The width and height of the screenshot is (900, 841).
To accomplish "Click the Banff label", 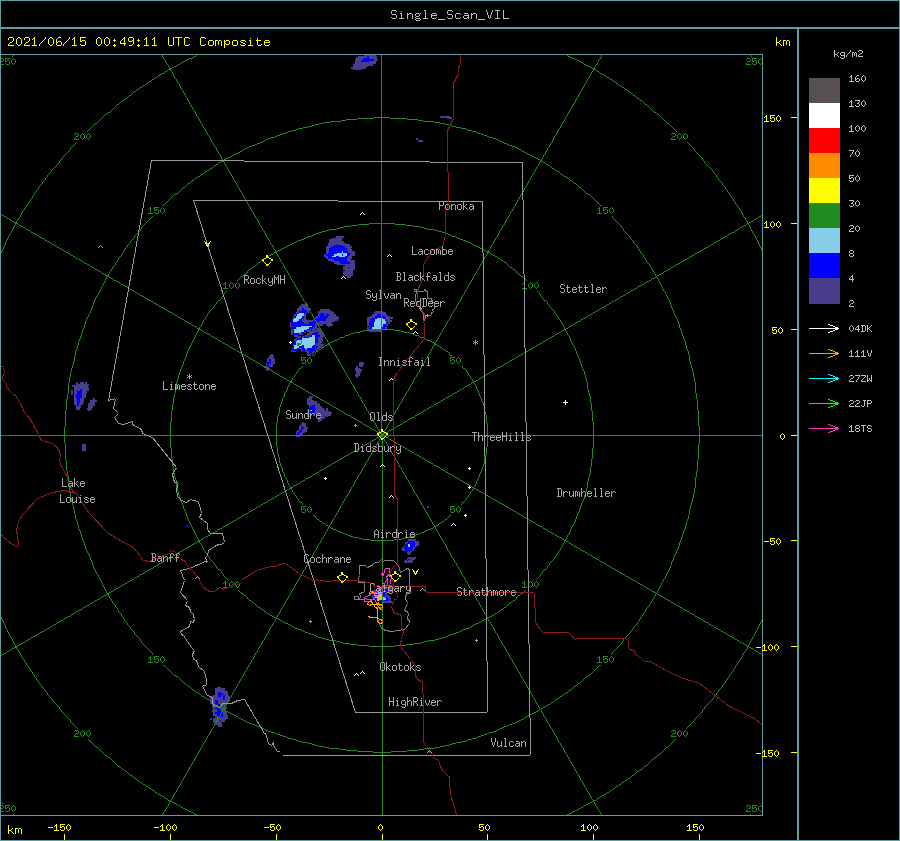I will click(165, 558).
